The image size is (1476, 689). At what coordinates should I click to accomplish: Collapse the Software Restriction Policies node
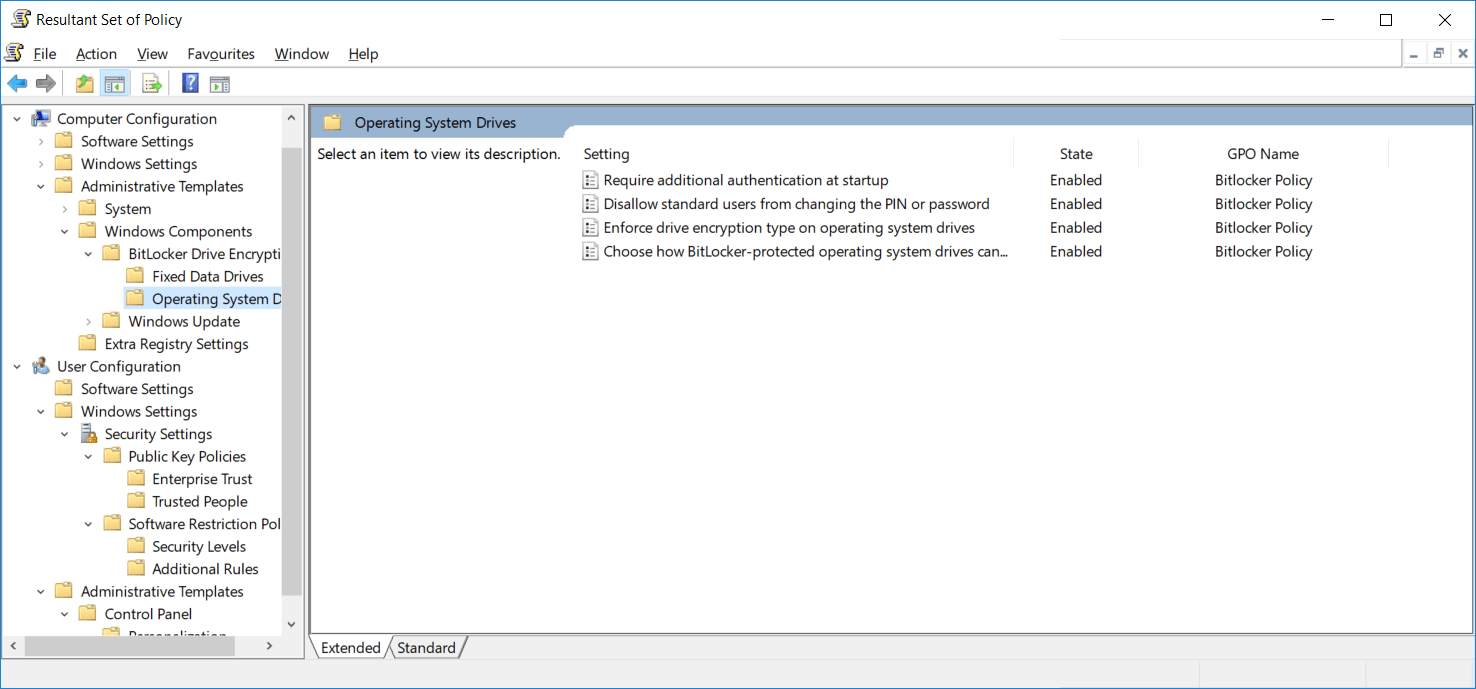point(88,523)
